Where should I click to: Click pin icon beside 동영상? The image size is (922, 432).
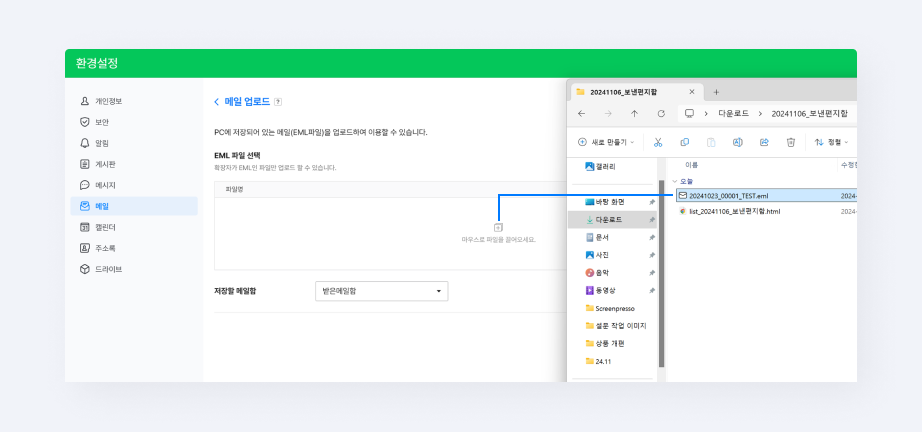(x=652, y=290)
